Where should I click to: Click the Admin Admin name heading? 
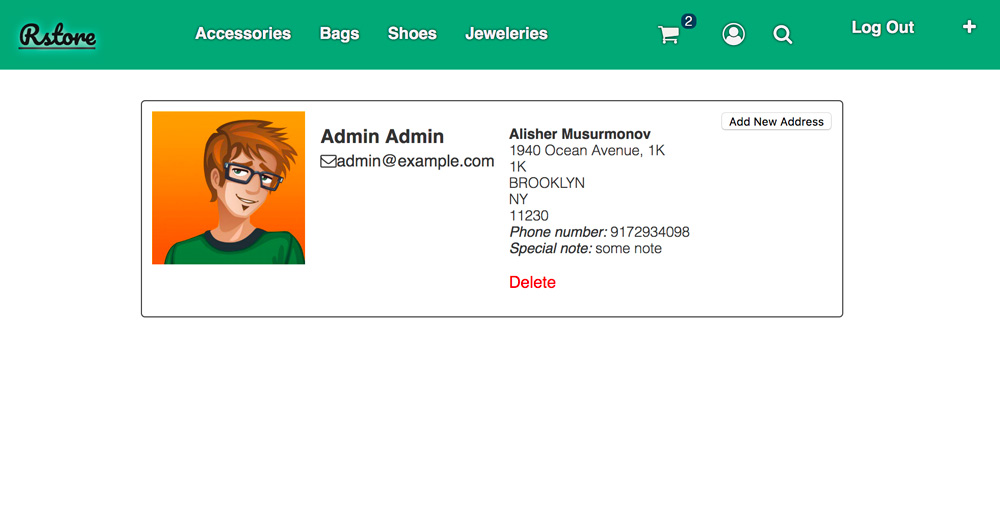382,137
